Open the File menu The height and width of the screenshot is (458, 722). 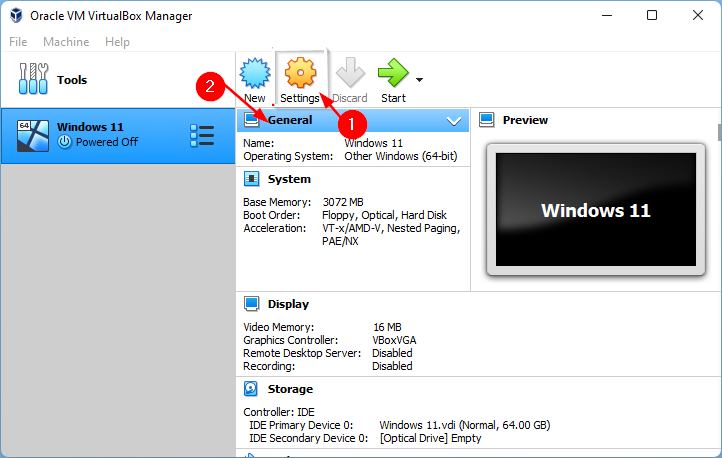[x=18, y=42]
